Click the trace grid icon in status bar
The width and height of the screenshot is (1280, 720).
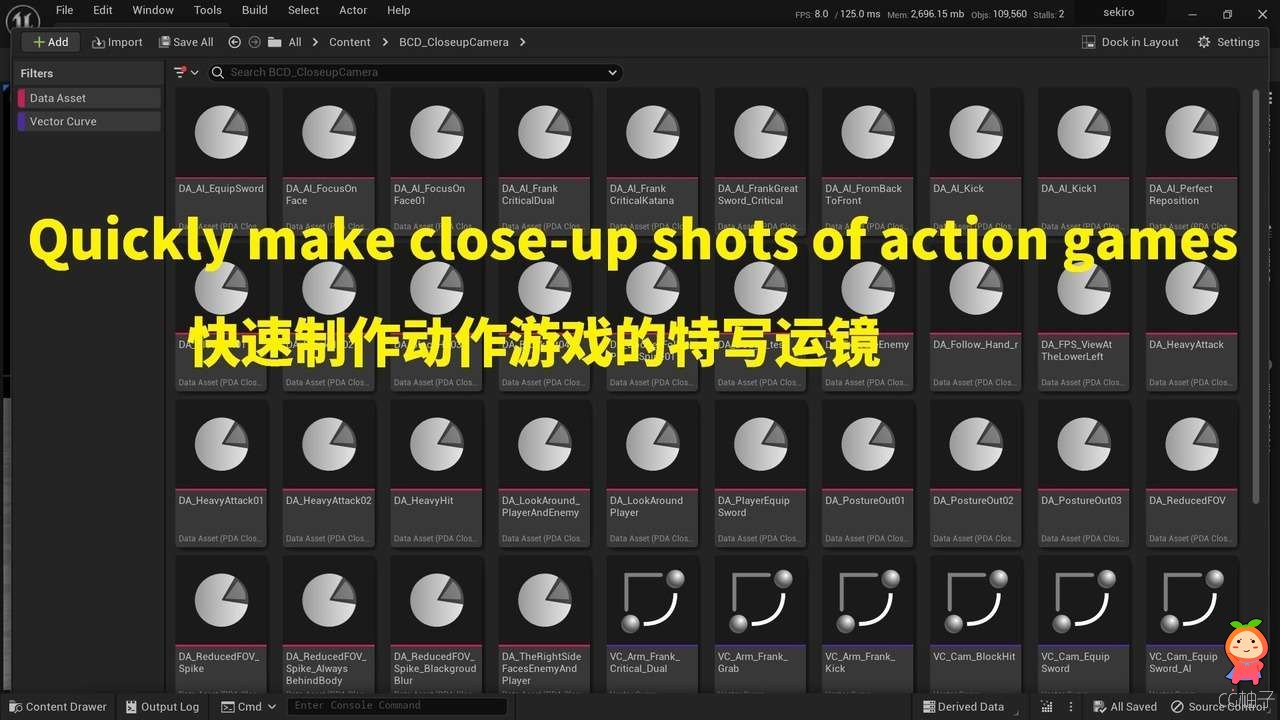pyautogui.click(x=1046, y=707)
